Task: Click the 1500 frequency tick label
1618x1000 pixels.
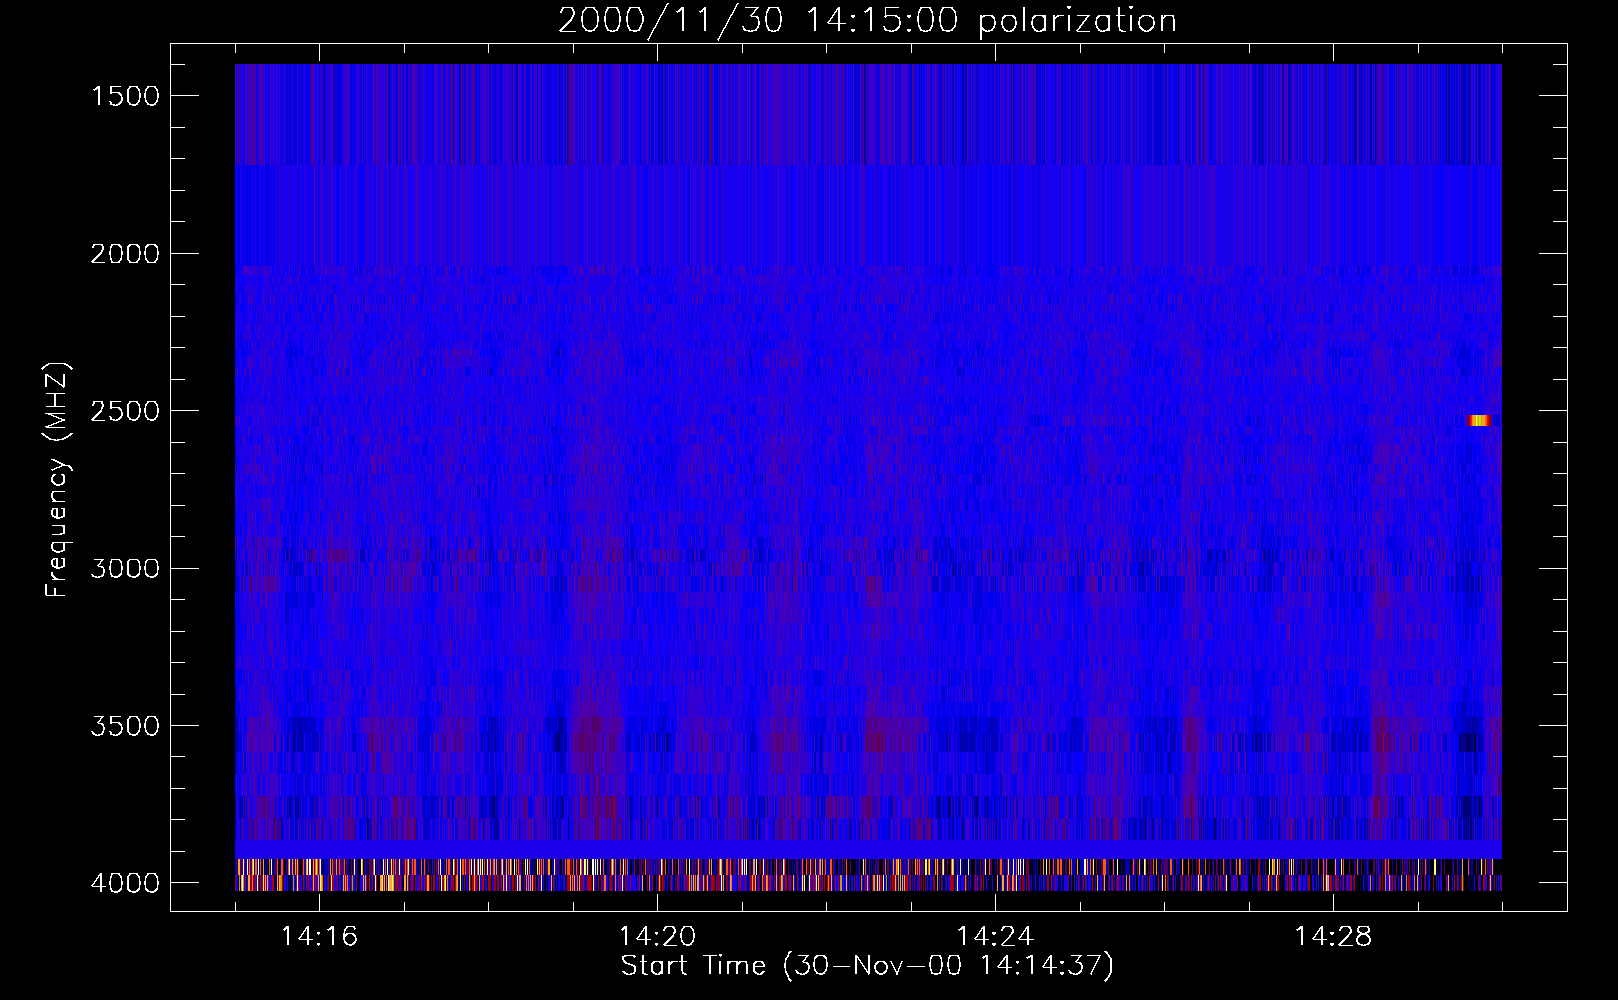Action: tap(125, 96)
